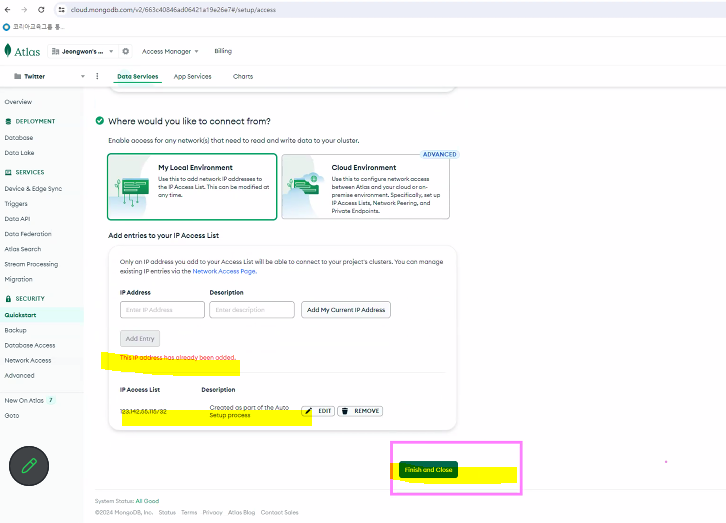The image size is (726, 523).
Task: Click the Twitter project folder icon
Action: (x=18, y=76)
